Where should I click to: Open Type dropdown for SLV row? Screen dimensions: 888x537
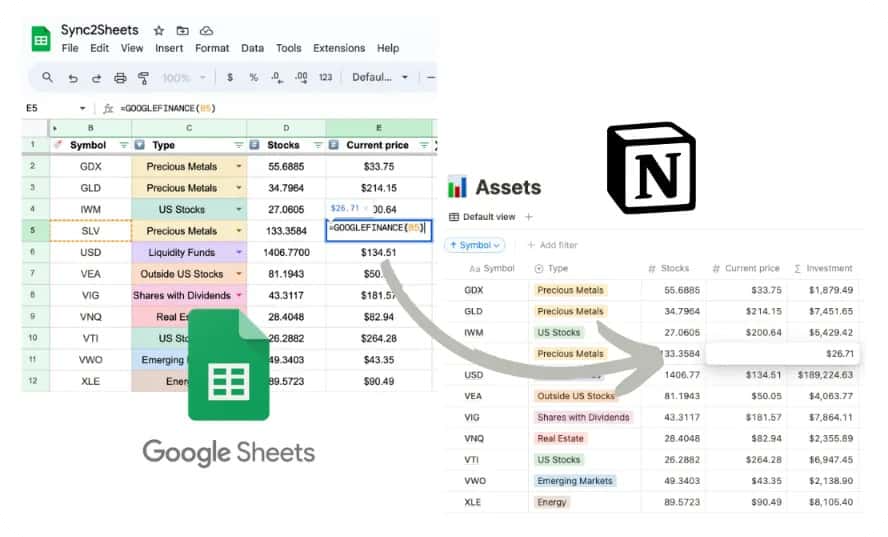pyautogui.click(x=238, y=231)
